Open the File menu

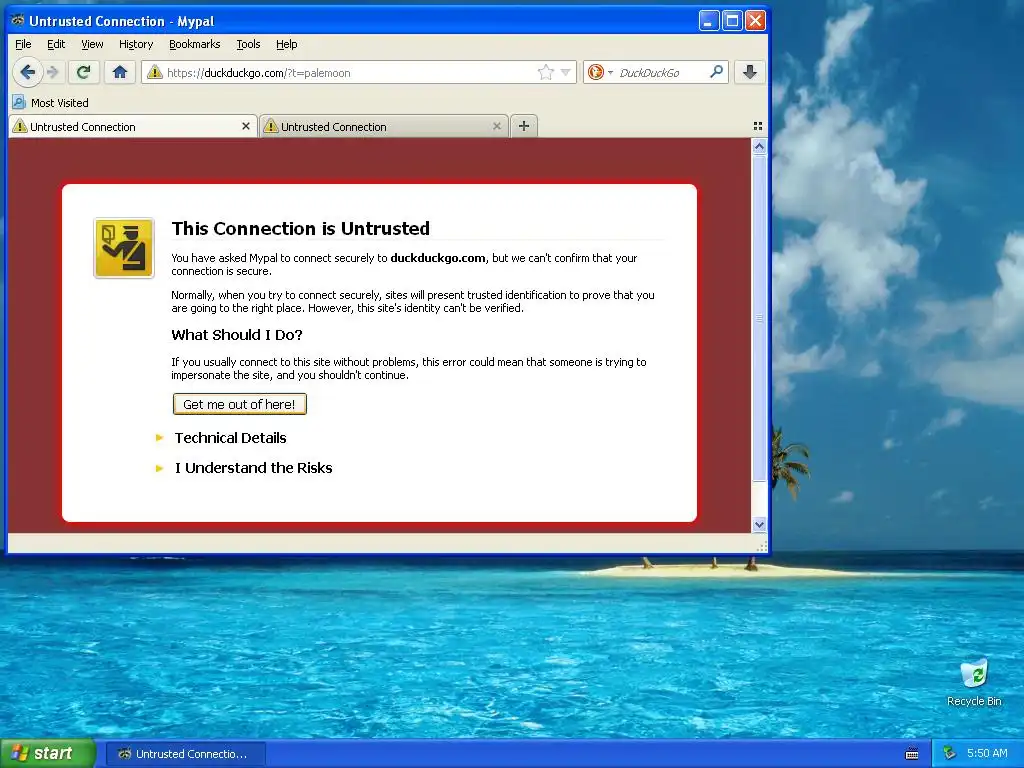click(x=23, y=44)
